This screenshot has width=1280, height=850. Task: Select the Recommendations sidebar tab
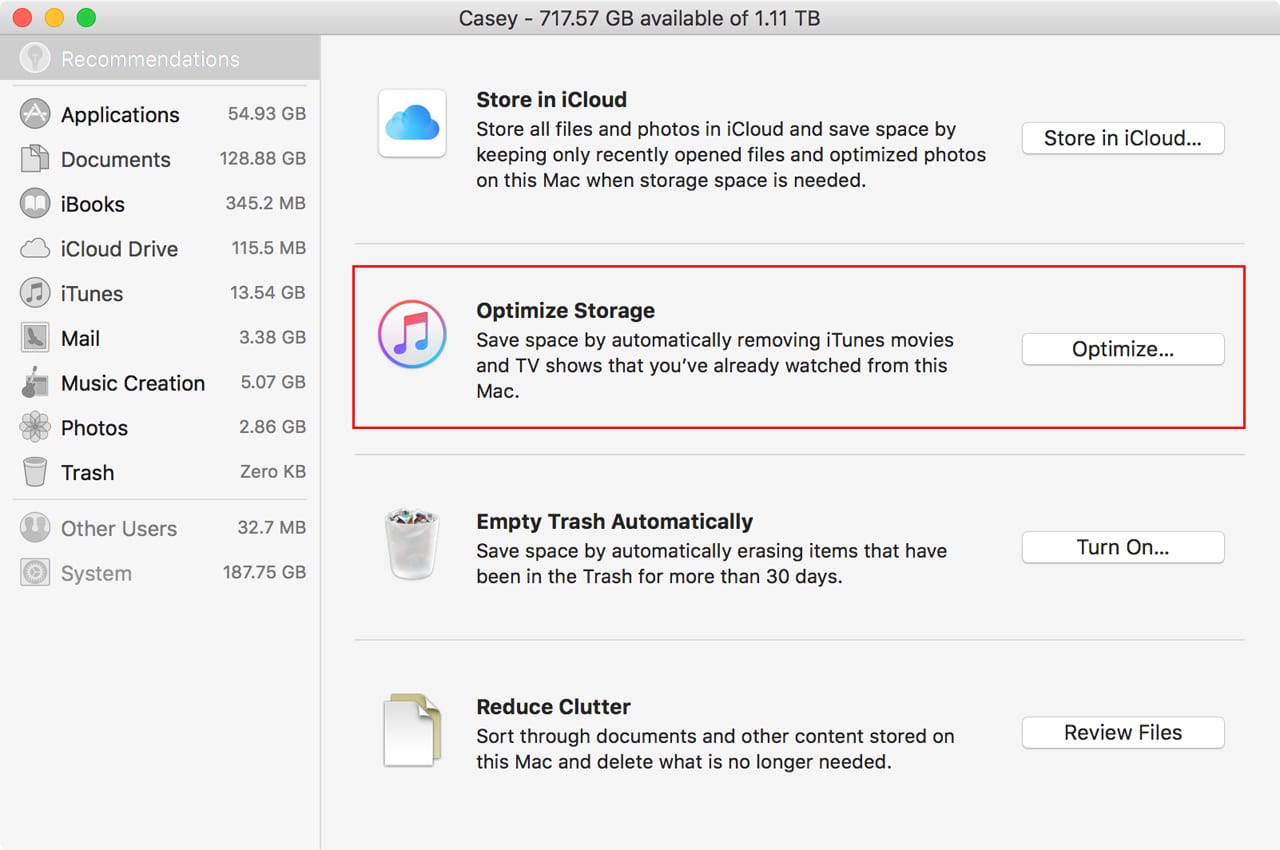click(150, 59)
